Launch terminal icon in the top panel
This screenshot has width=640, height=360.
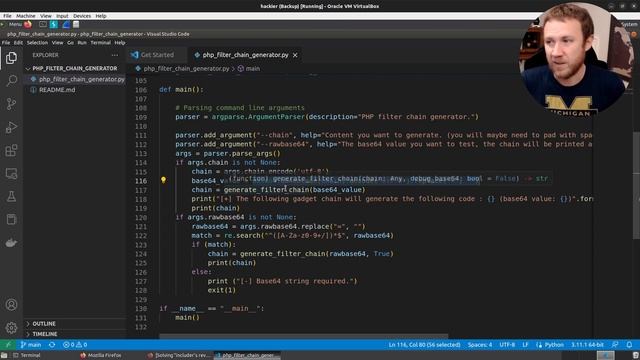42,24
